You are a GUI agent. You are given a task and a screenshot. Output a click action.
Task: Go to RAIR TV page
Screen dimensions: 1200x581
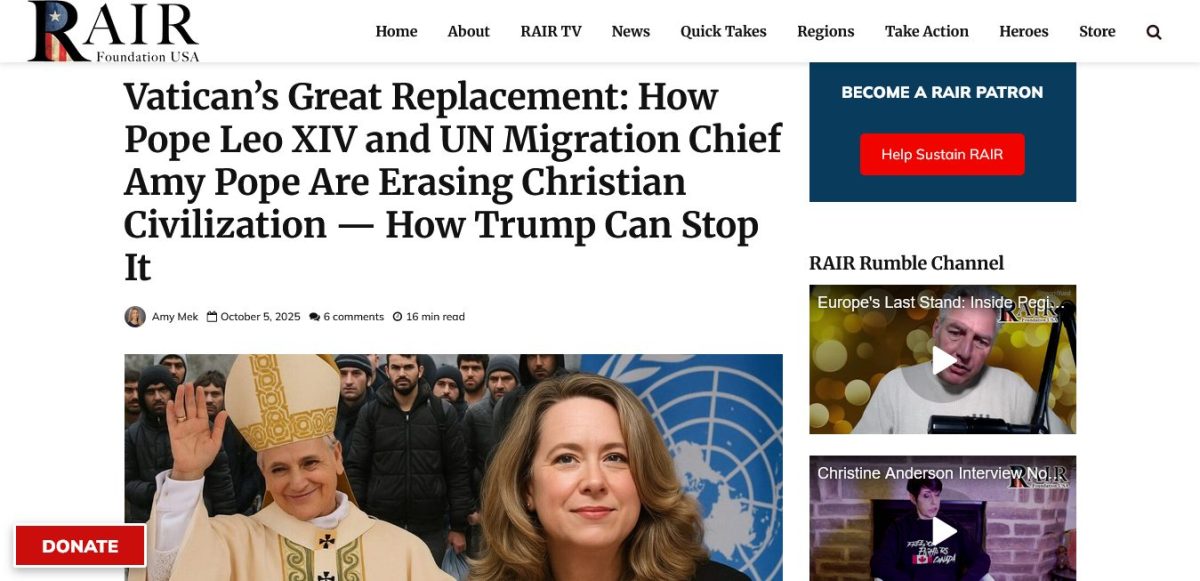pyautogui.click(x=551, y=31)
